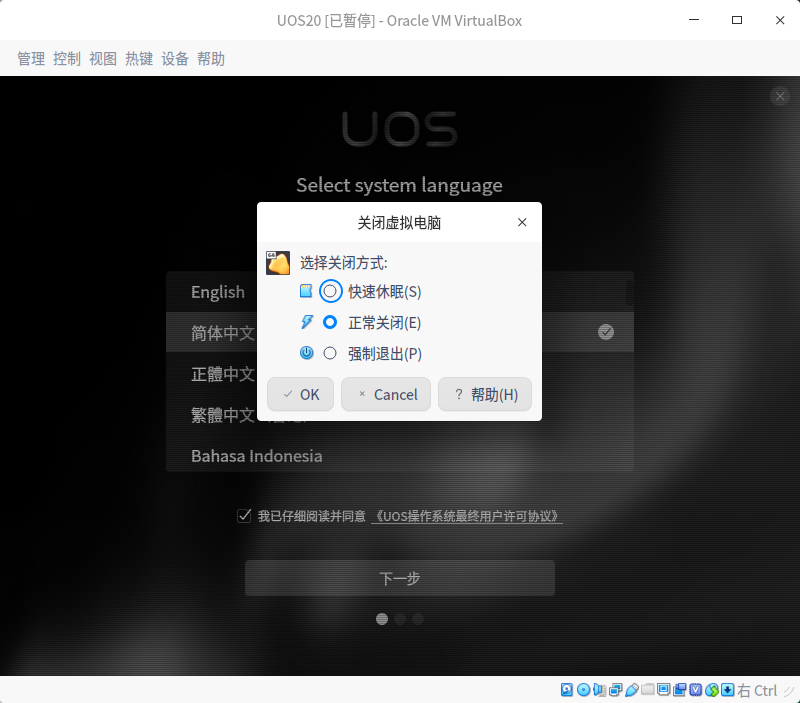Confirm with the OK button
The image size is (800, 703).
coord(301,394)
